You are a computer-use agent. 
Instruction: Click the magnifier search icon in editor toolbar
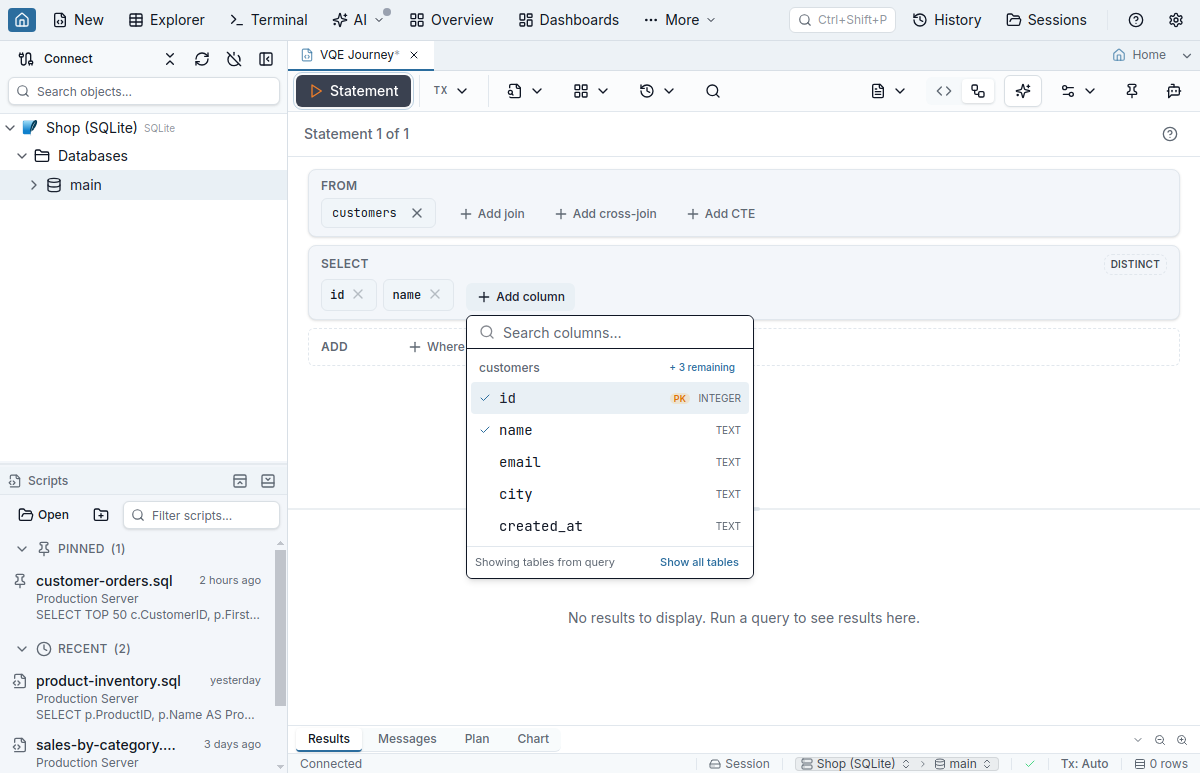pos(713,91)
